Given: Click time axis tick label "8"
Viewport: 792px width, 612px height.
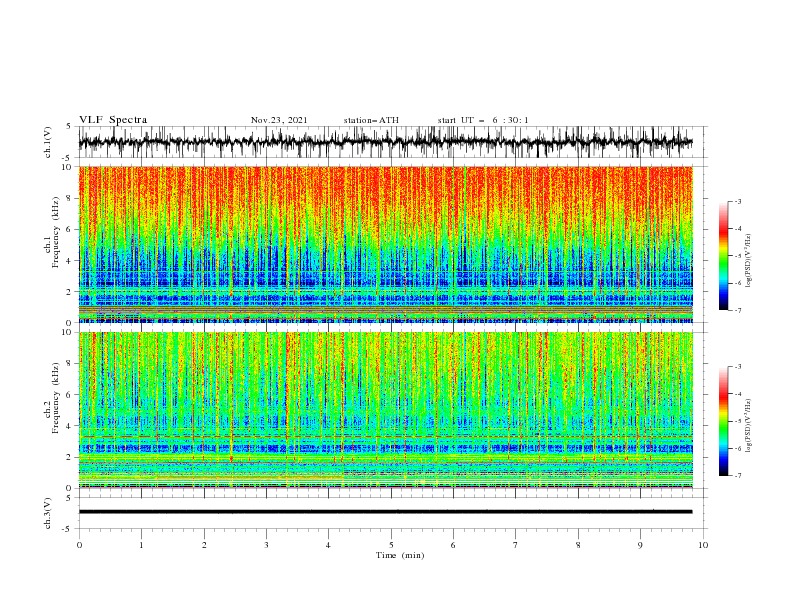Looking at the screenshot, I should [578, 545].
